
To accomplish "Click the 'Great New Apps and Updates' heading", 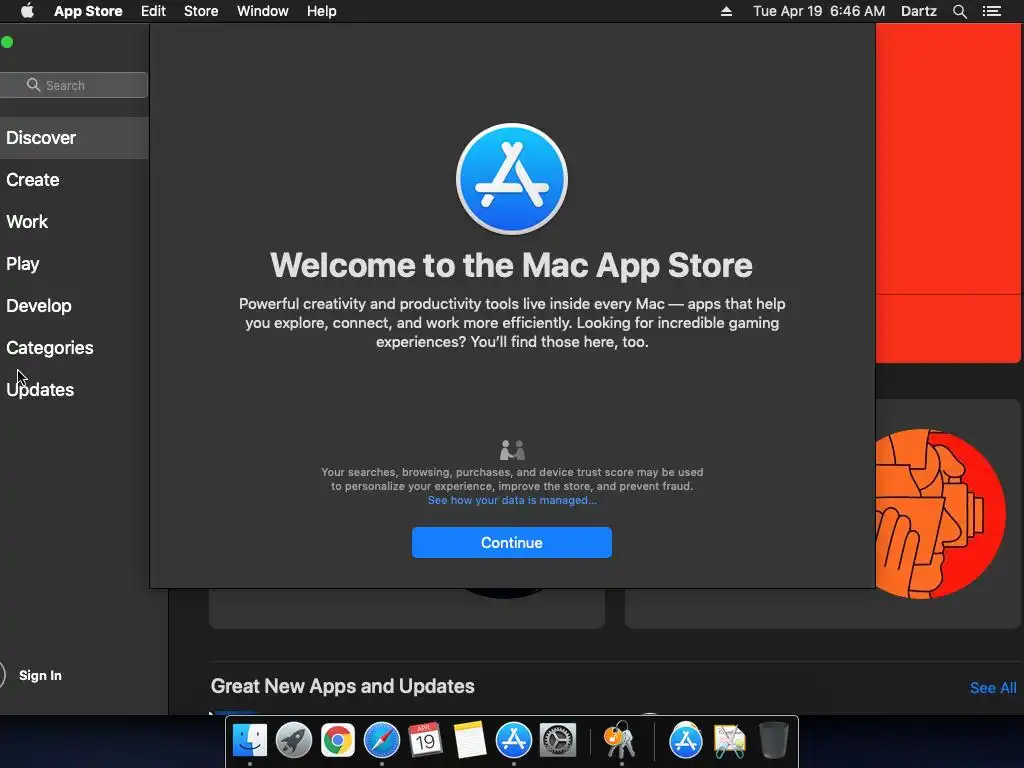I will (342, 686).
